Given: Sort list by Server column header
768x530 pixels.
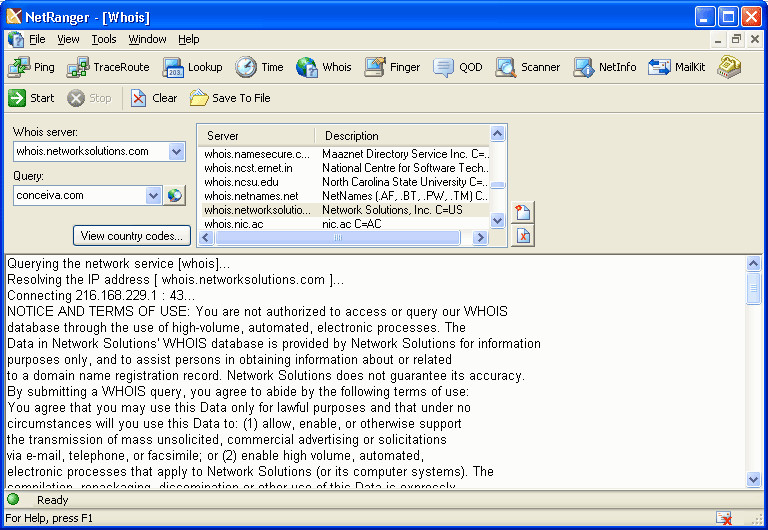Looking at the screenshot, I should tap(256, 136).
